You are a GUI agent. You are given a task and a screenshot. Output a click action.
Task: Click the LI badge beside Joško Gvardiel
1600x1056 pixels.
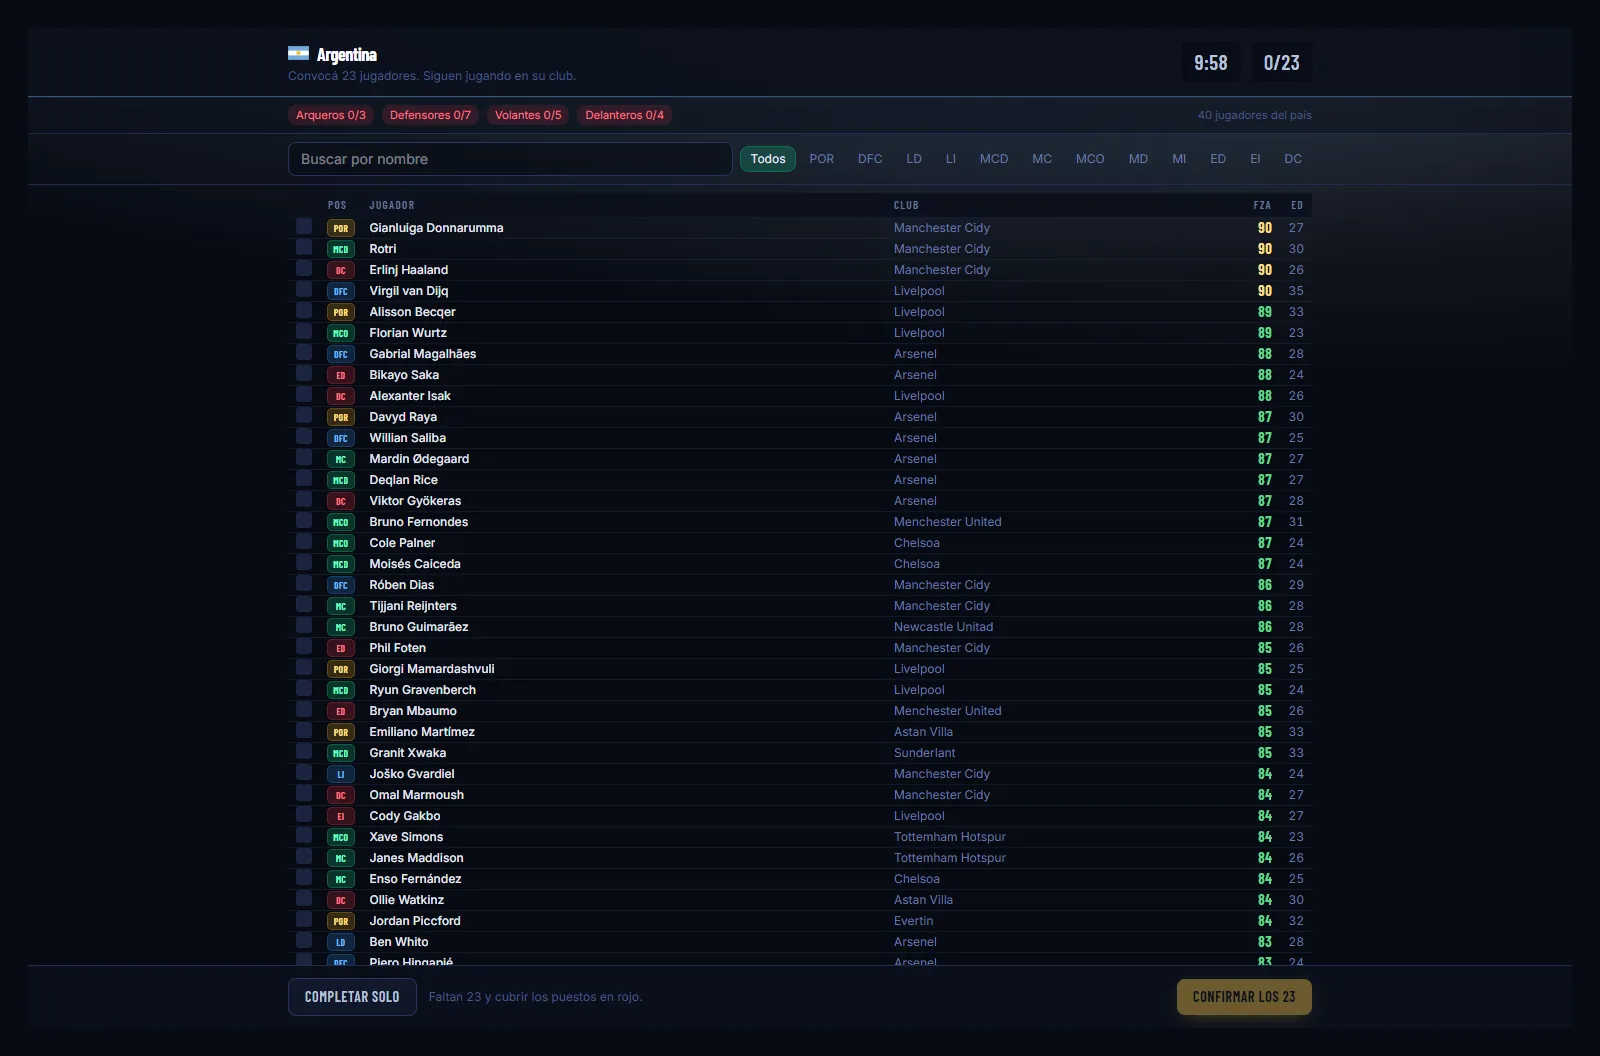[341, 774]
